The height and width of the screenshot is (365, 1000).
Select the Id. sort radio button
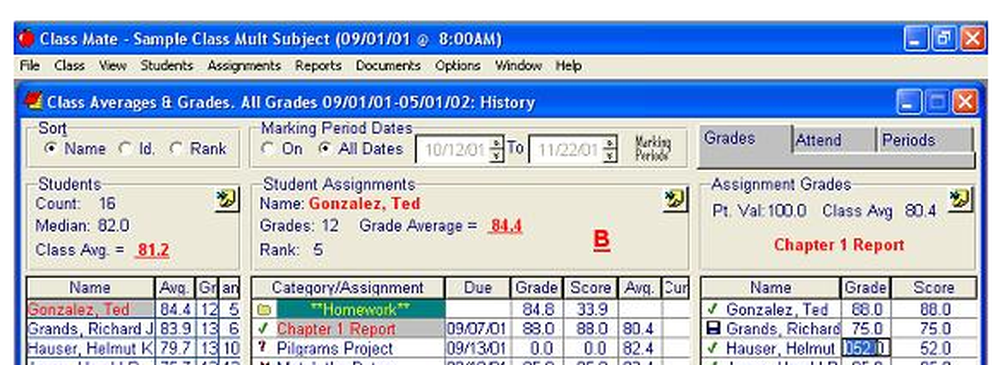(125, 149)
